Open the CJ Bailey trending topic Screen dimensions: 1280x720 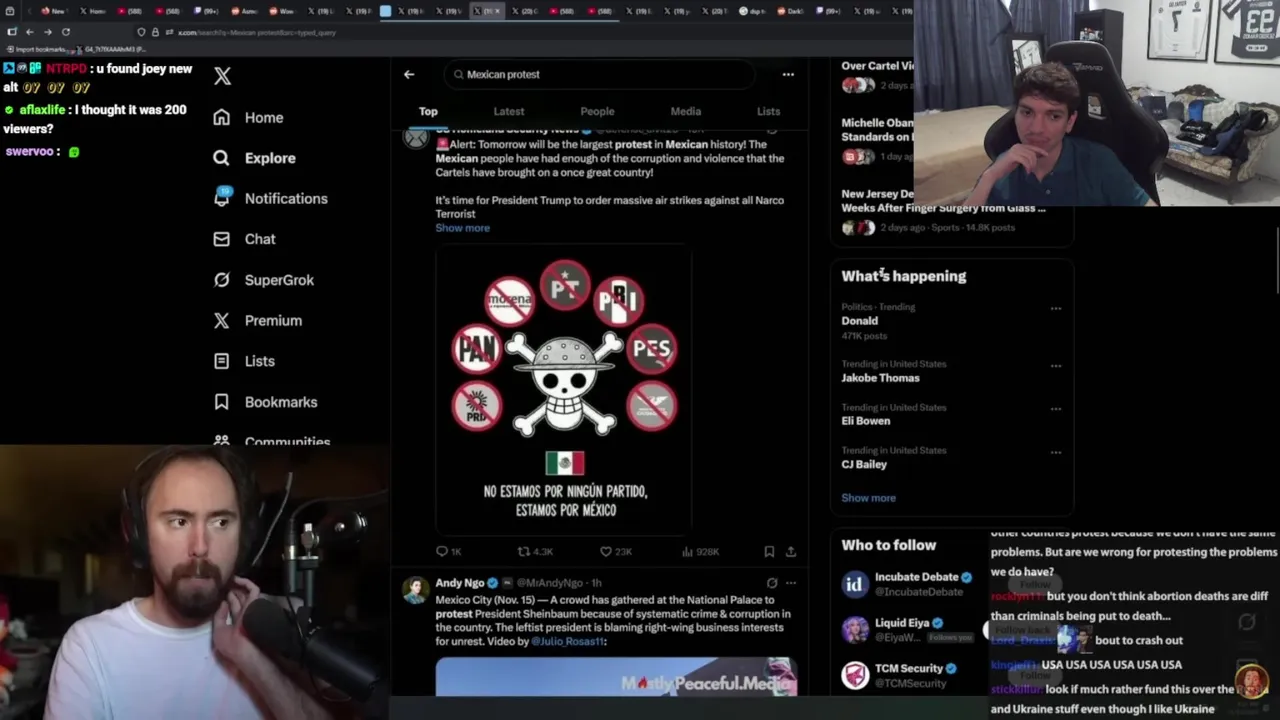[x=864, y=464]
